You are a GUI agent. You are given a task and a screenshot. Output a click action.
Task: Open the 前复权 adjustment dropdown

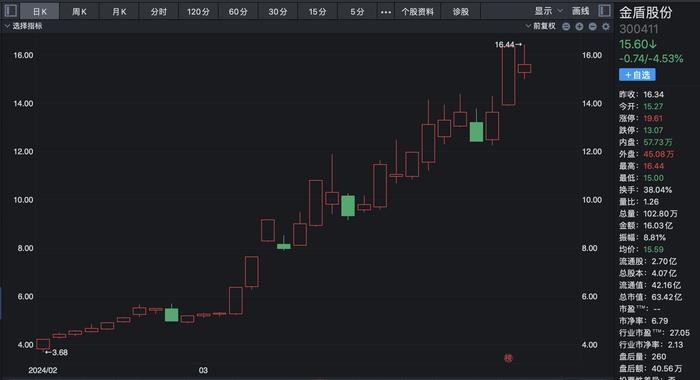pyautogui.click(x=541, y=26)
